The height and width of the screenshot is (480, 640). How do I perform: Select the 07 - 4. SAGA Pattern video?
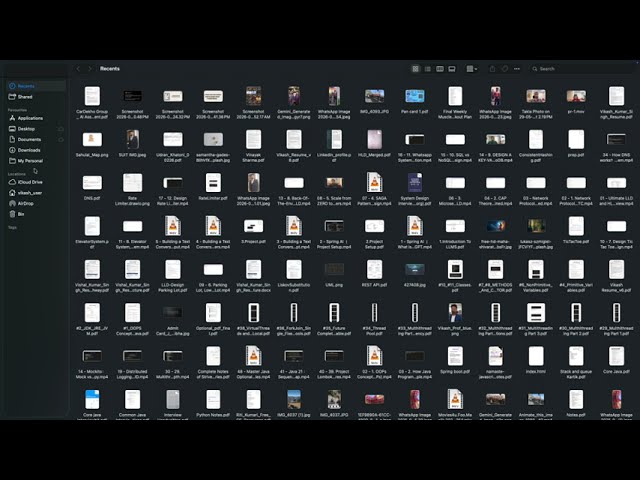pos(374,189)
